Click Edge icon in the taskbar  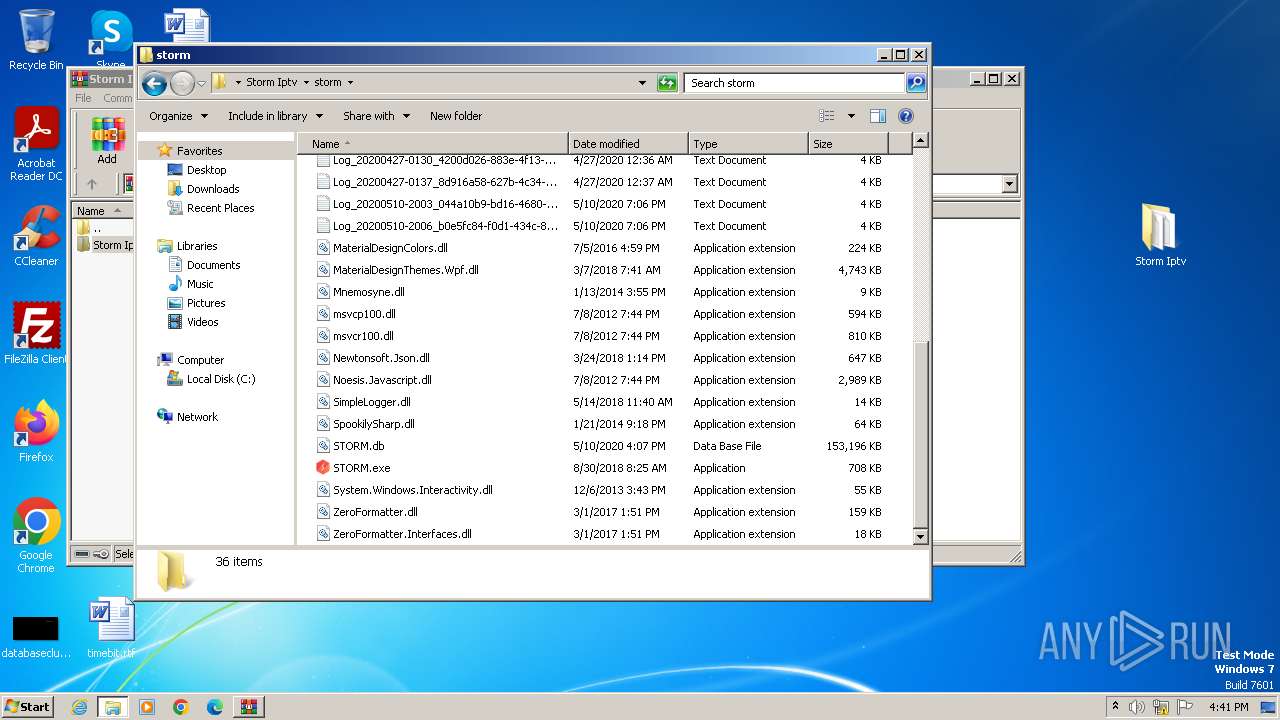click(x=215, y=707)
